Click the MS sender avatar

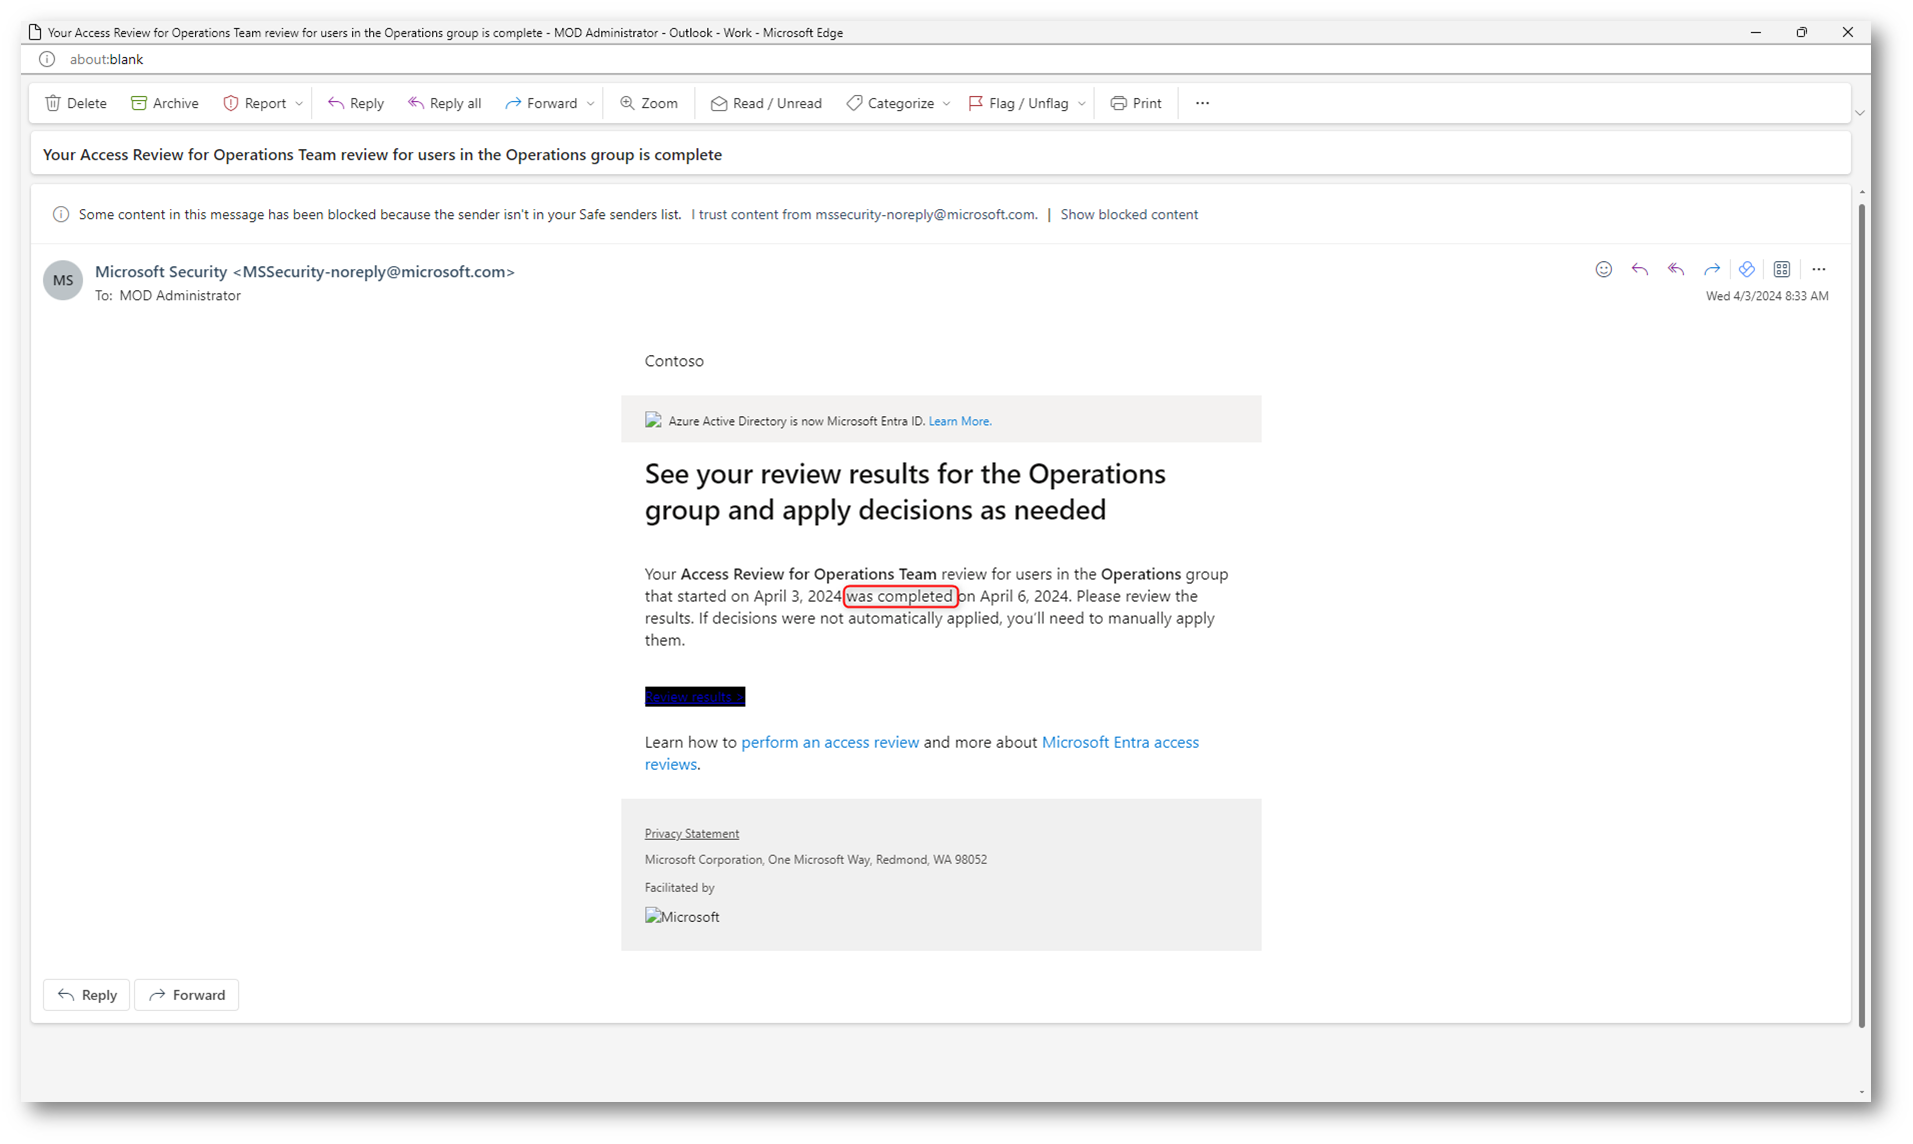[x=63, y=280]
